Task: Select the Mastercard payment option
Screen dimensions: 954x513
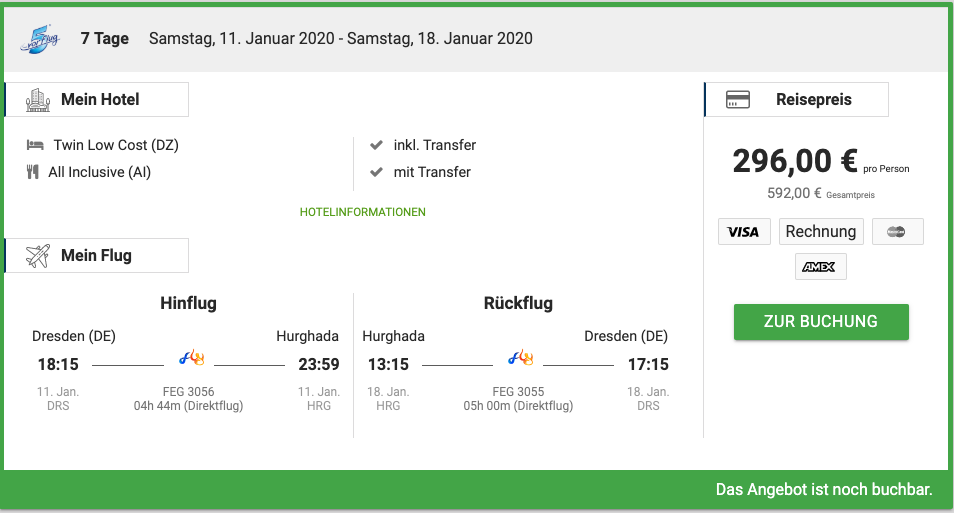Action: tap(897, 232)
